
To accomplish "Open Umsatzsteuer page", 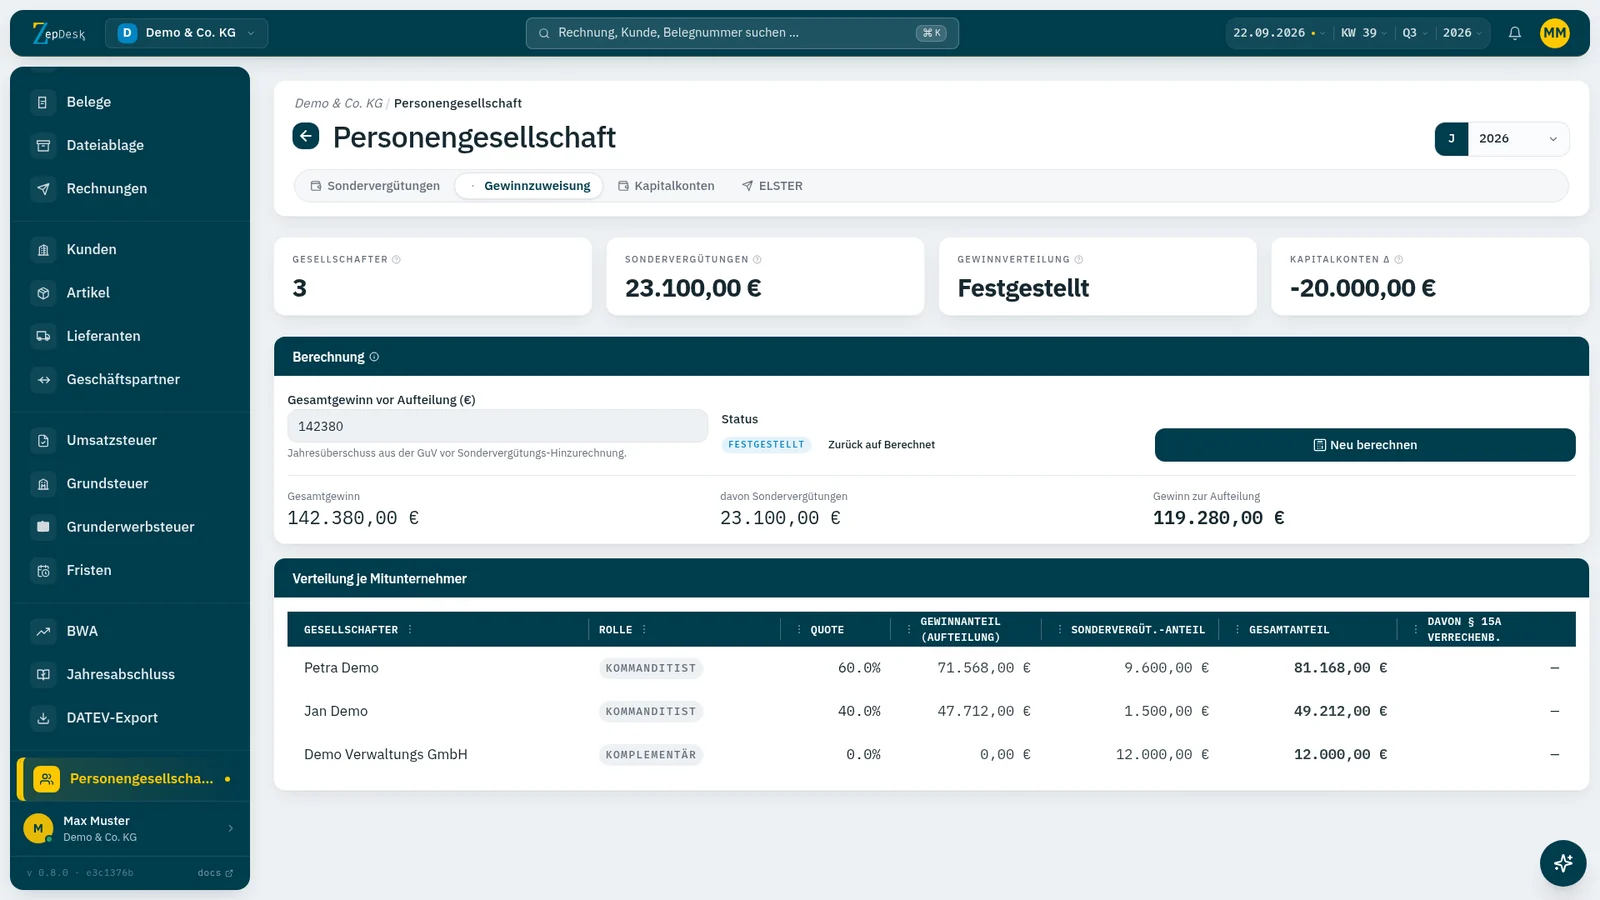I will (x=130, y=440).
